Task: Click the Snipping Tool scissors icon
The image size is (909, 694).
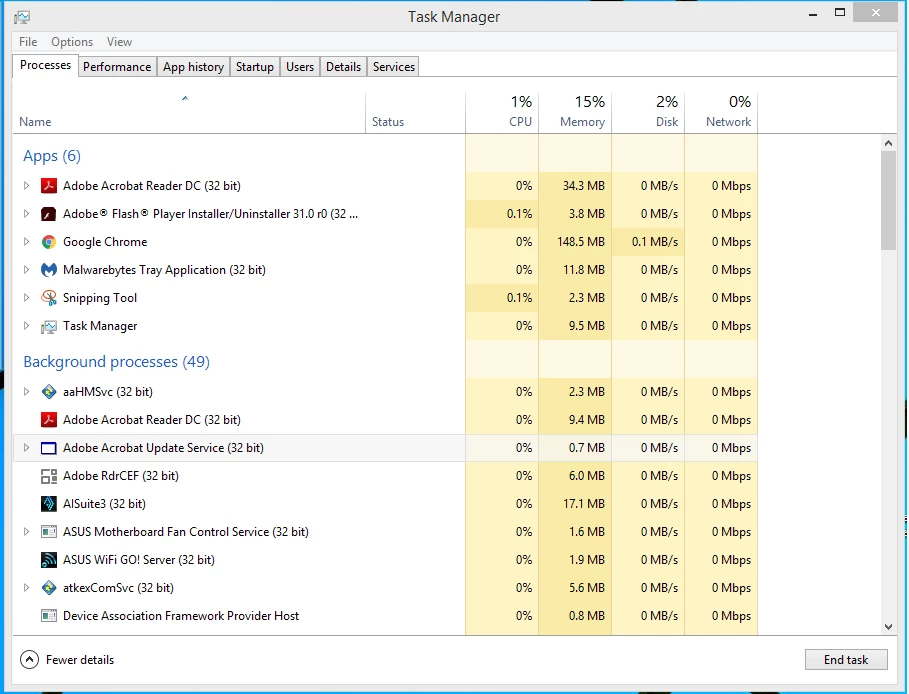Action: 49,298
